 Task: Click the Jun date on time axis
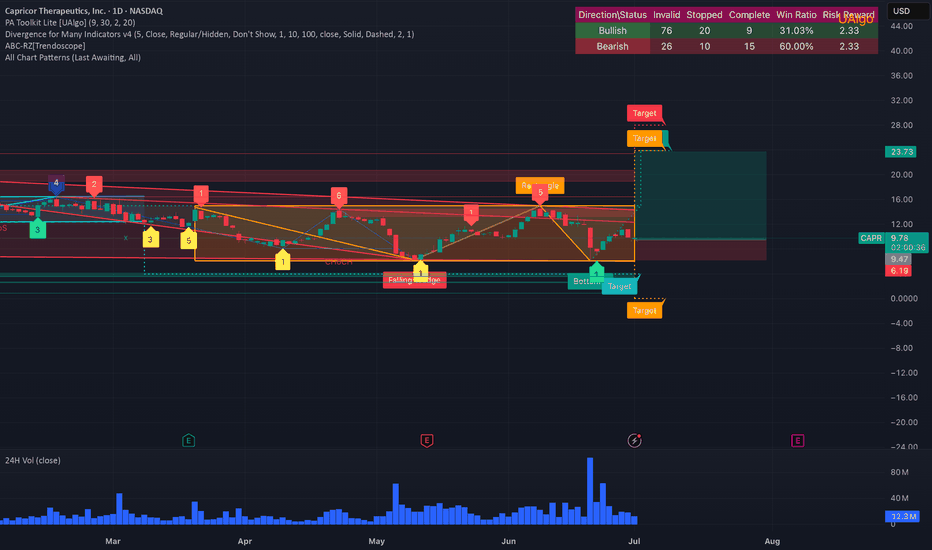508,541
